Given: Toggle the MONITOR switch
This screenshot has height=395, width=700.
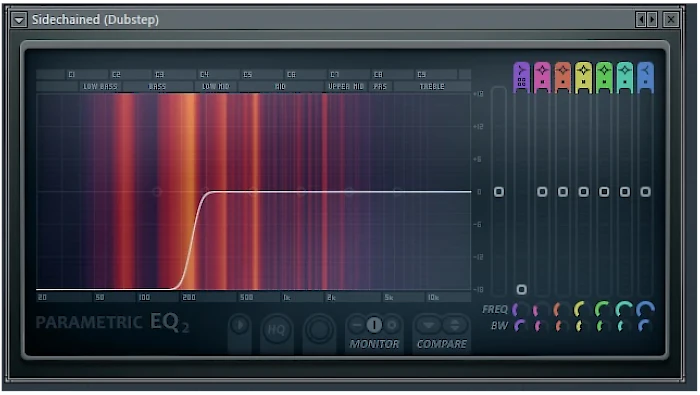Looking at the screenshot, I should pyautogui.click(x=374, y=325).
